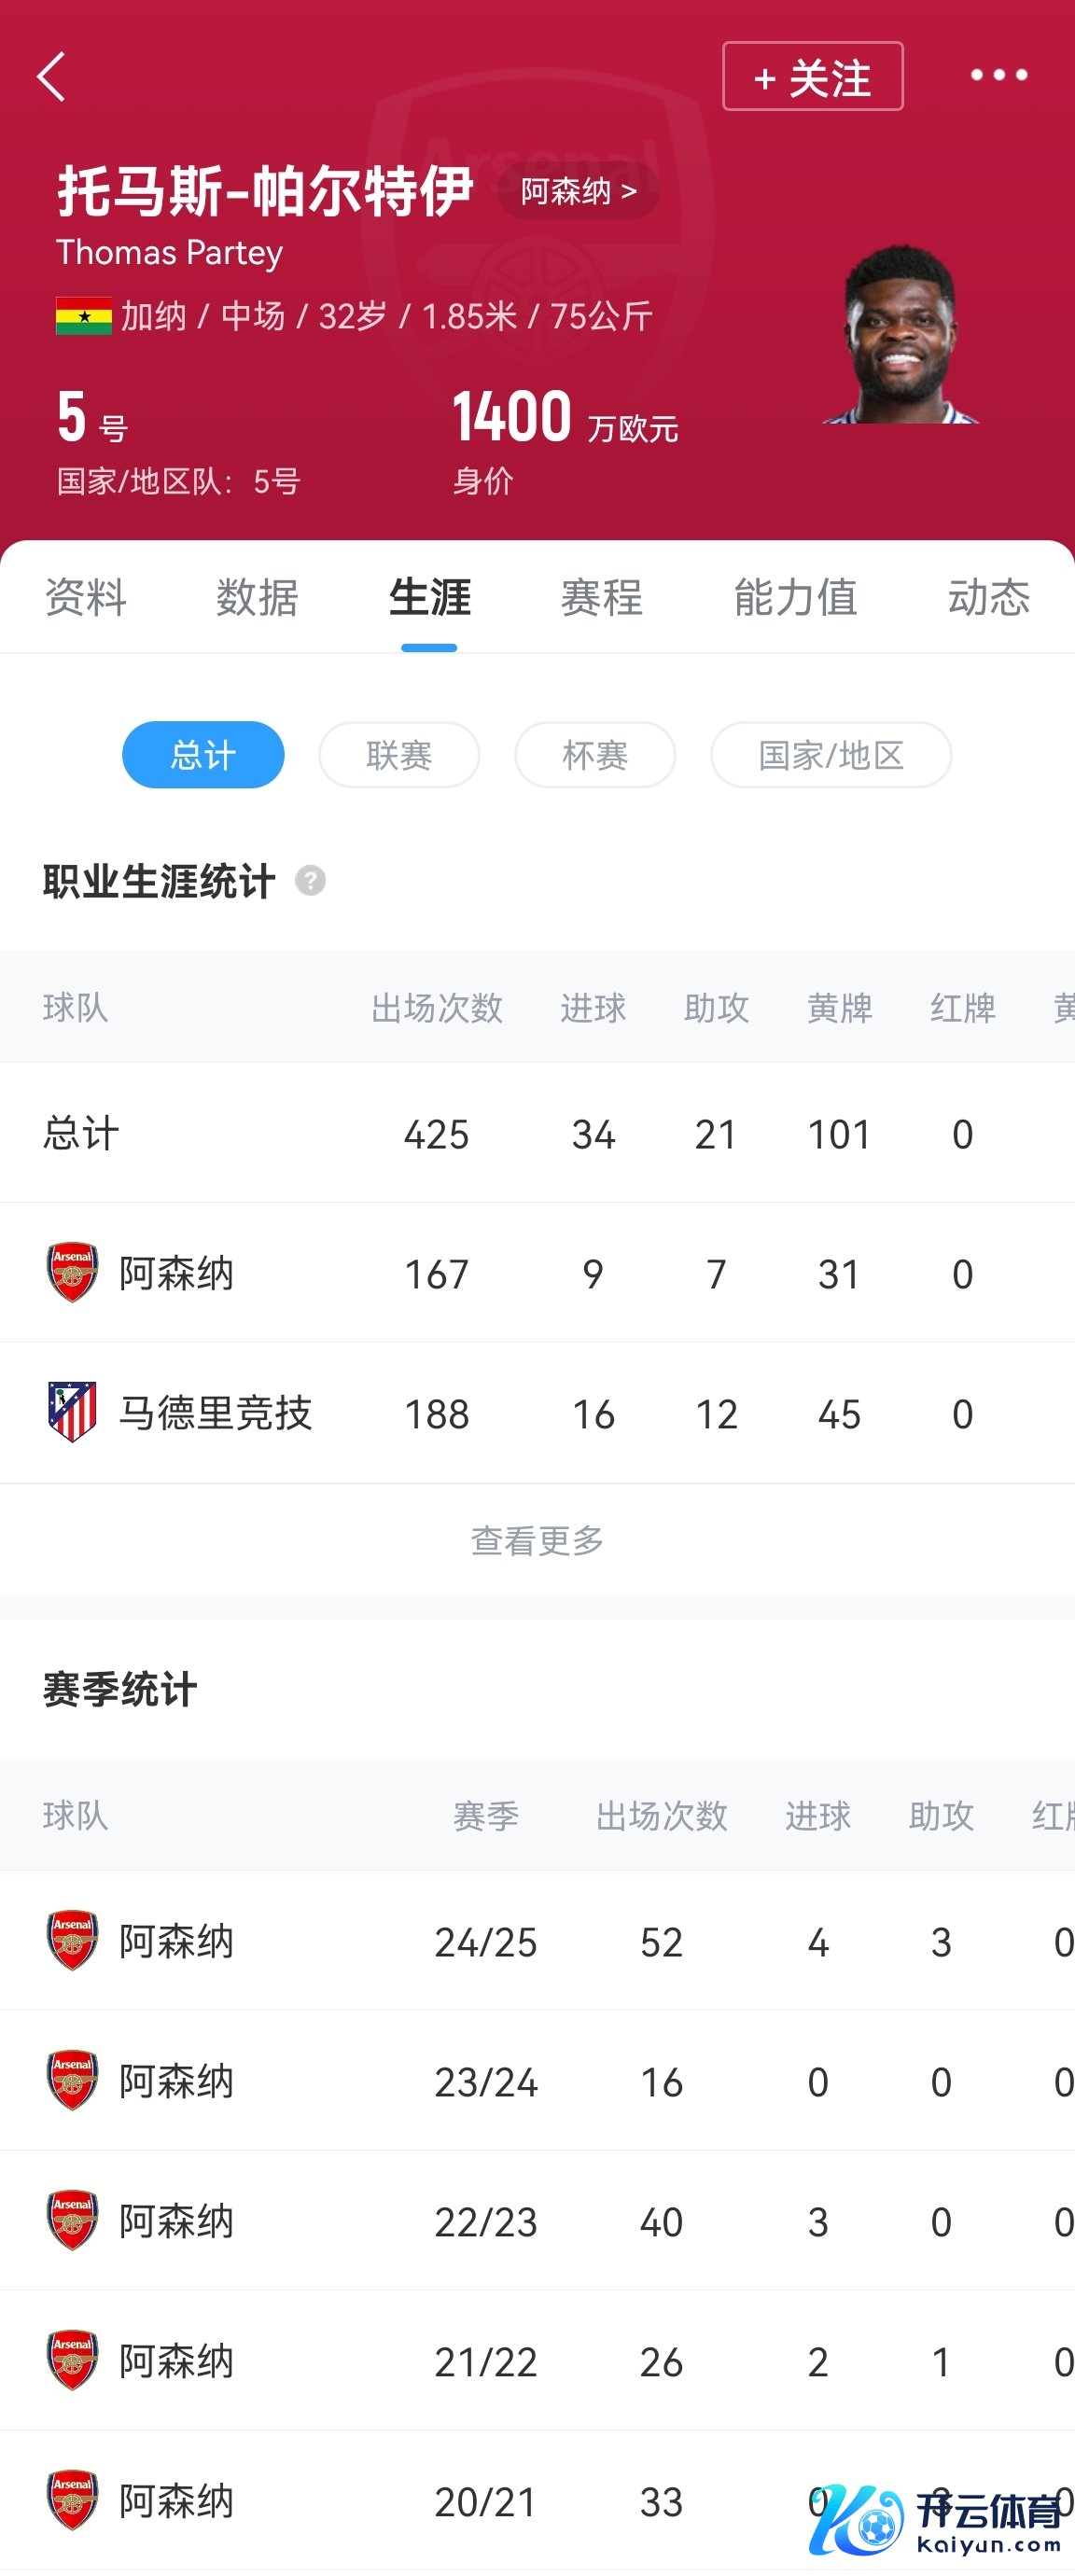The height and width of the screenshot is (2576, 1075).
Task: Click the help question mark beside 职业生涯统计
Action: [310, 881]
